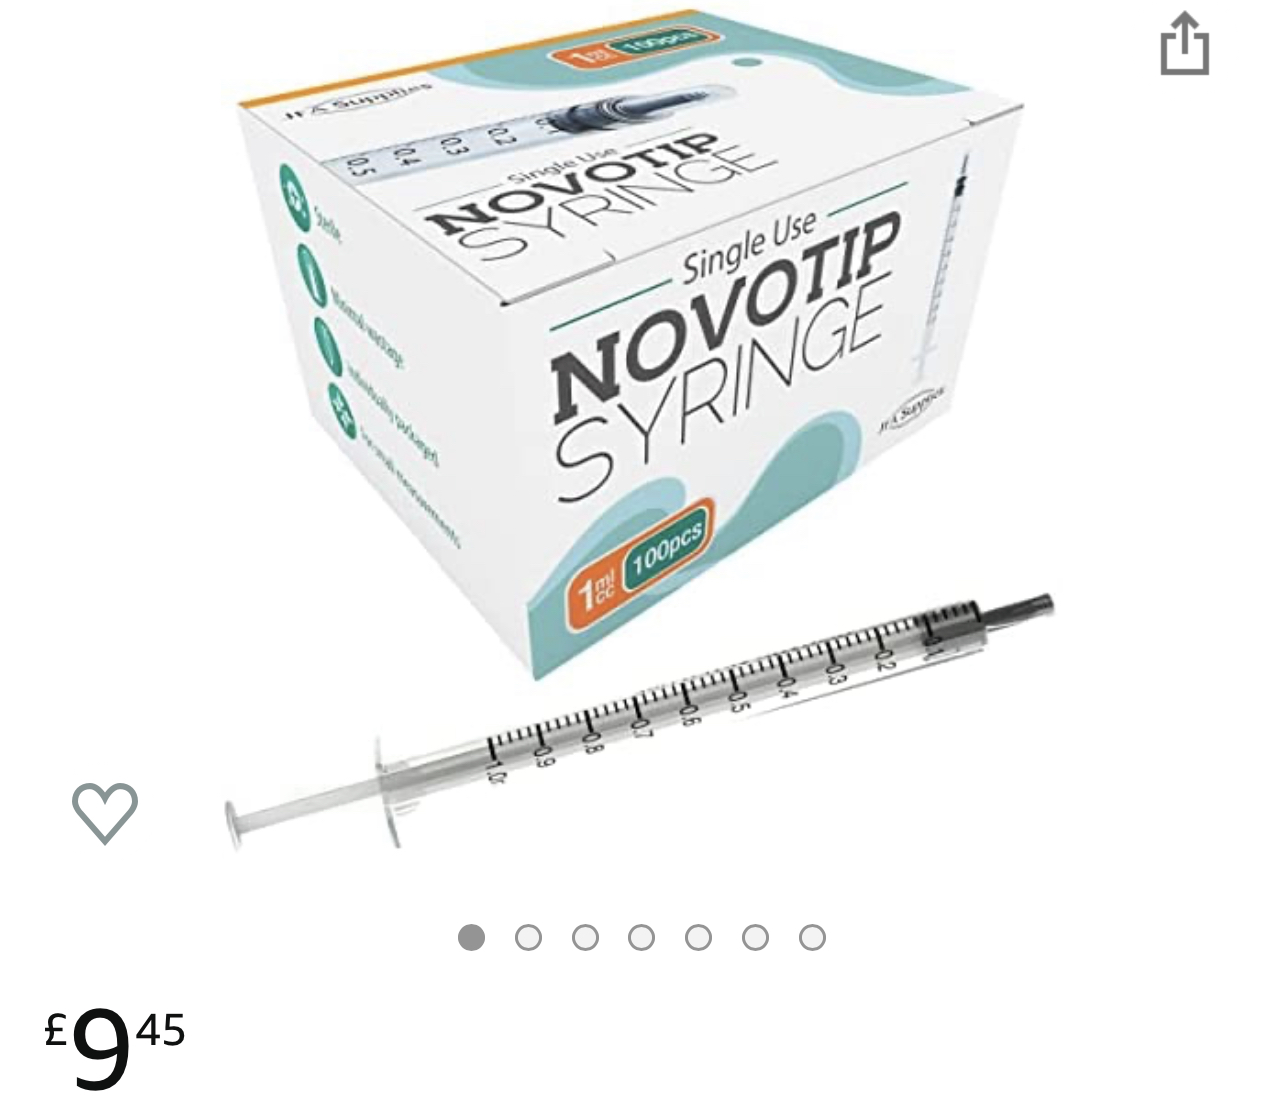Select the first image indicator dot
This screenshot has width=1284, height=1120.
tap(471, 937)
